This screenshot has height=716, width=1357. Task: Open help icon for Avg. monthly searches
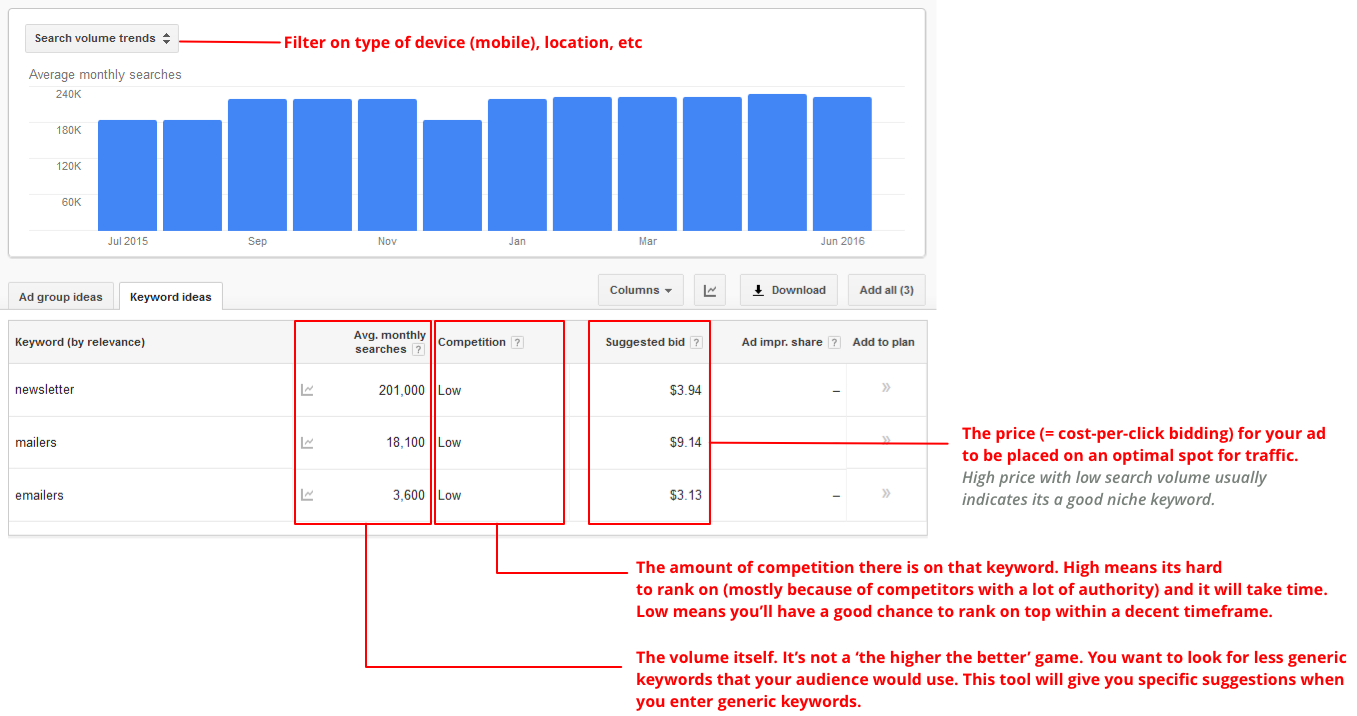pos(418,350)
